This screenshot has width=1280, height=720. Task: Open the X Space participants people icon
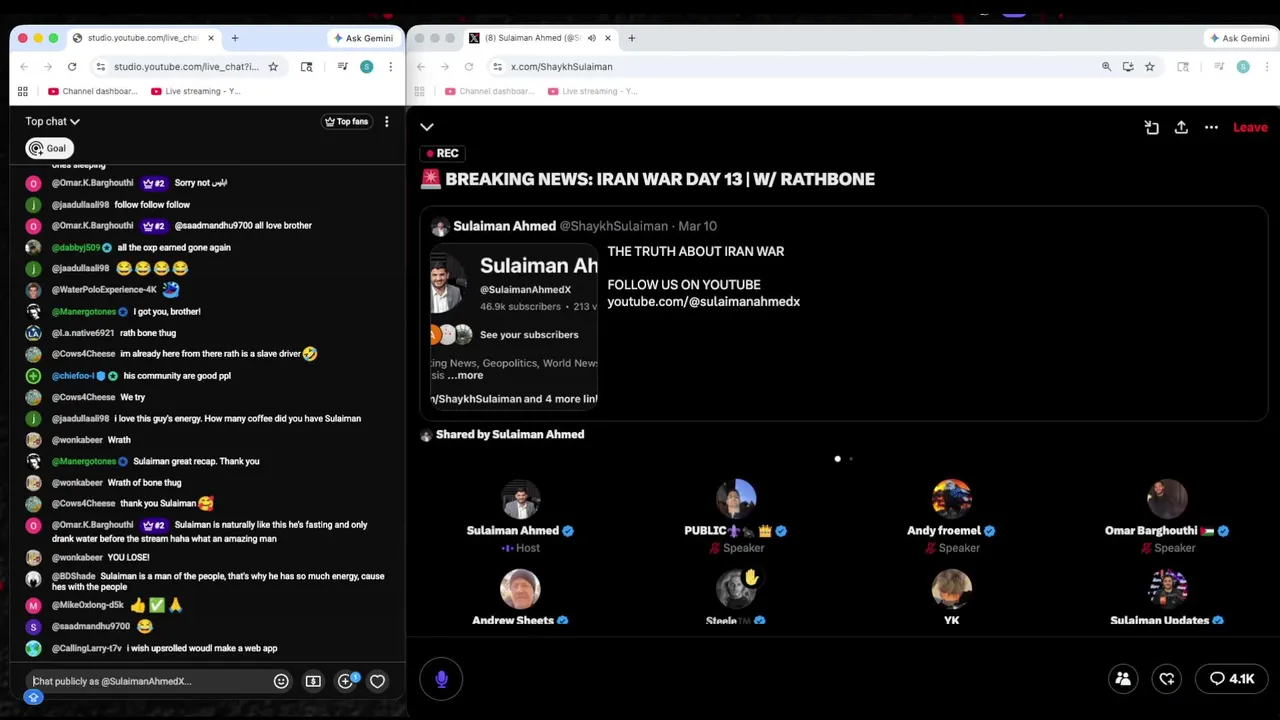pos(1123,679)
